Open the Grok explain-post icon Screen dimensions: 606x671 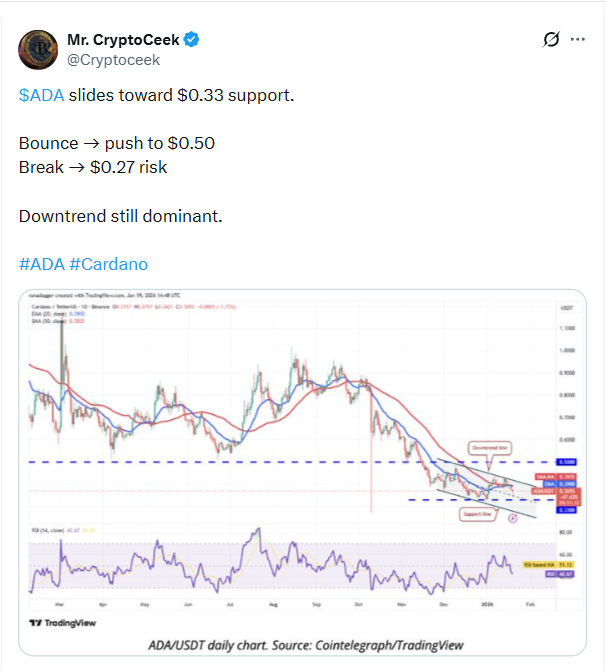(x=549, y=40)
